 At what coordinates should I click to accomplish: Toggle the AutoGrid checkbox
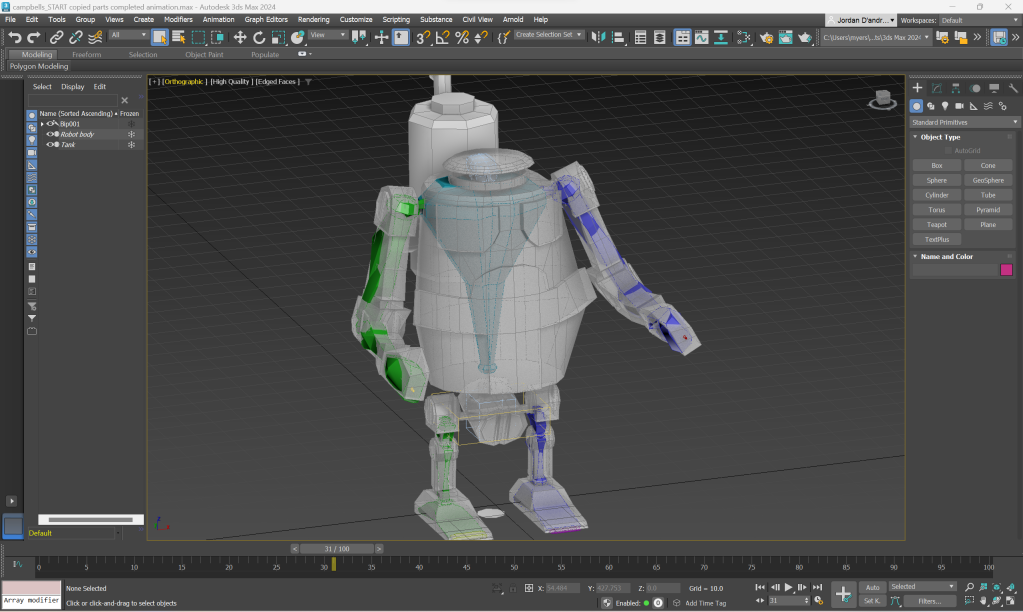coord(949,150)
